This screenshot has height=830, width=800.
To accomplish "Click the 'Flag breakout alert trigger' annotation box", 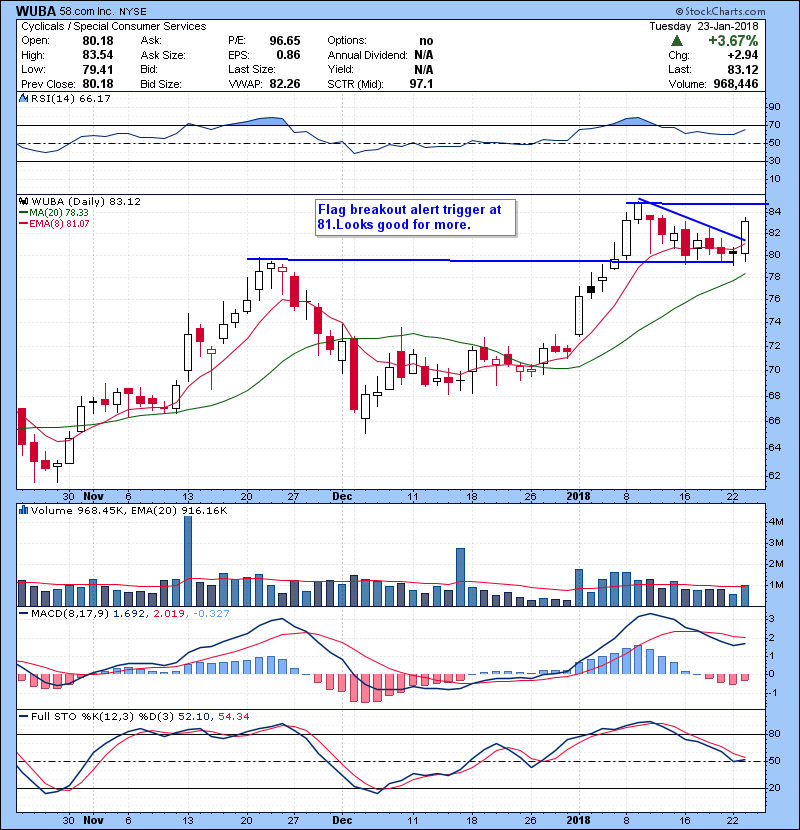I will point(416,217).
